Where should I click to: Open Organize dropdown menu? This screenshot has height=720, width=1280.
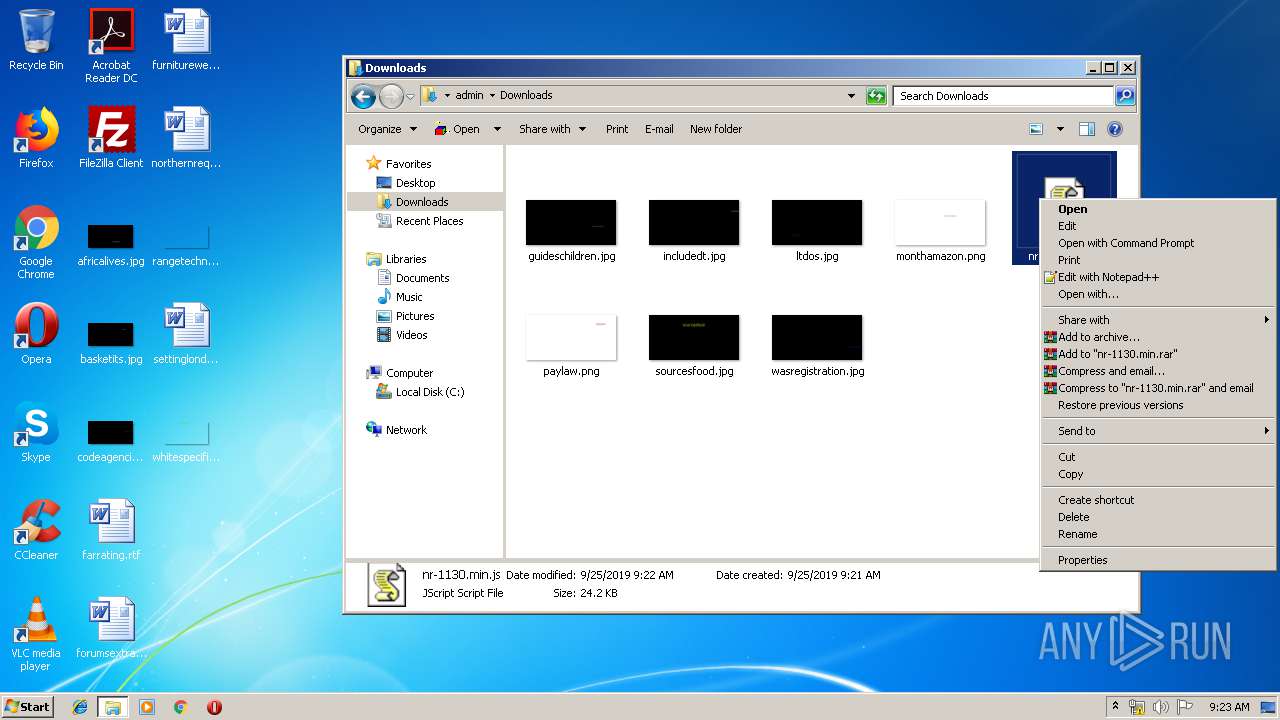[x=387, y=129]
